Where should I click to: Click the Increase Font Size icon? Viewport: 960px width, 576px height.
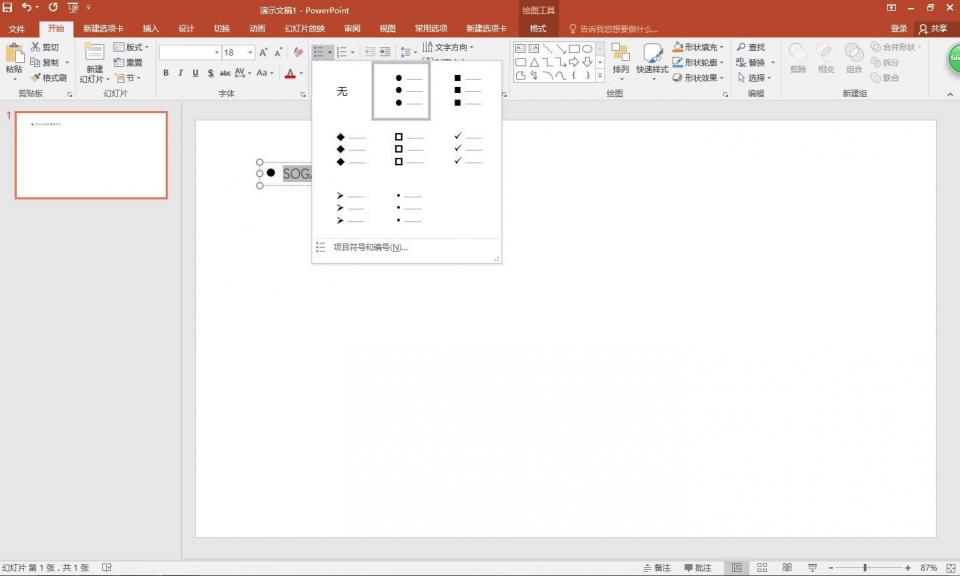[264, 52]
